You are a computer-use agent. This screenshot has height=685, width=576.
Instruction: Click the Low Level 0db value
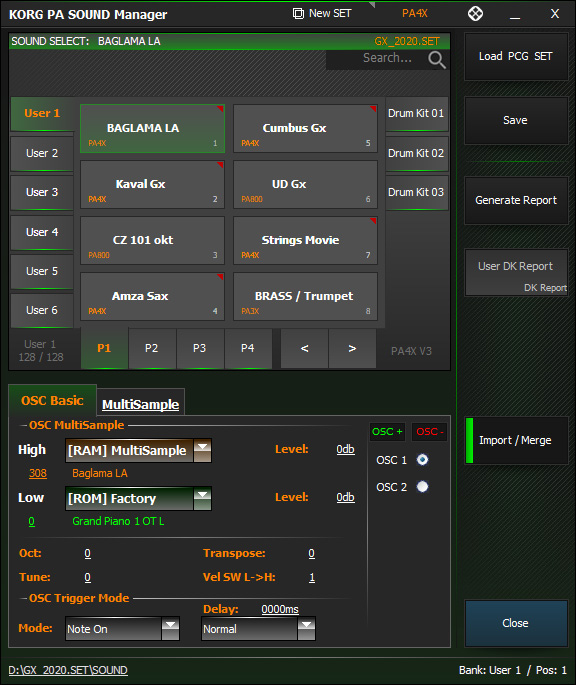point(345,497)
